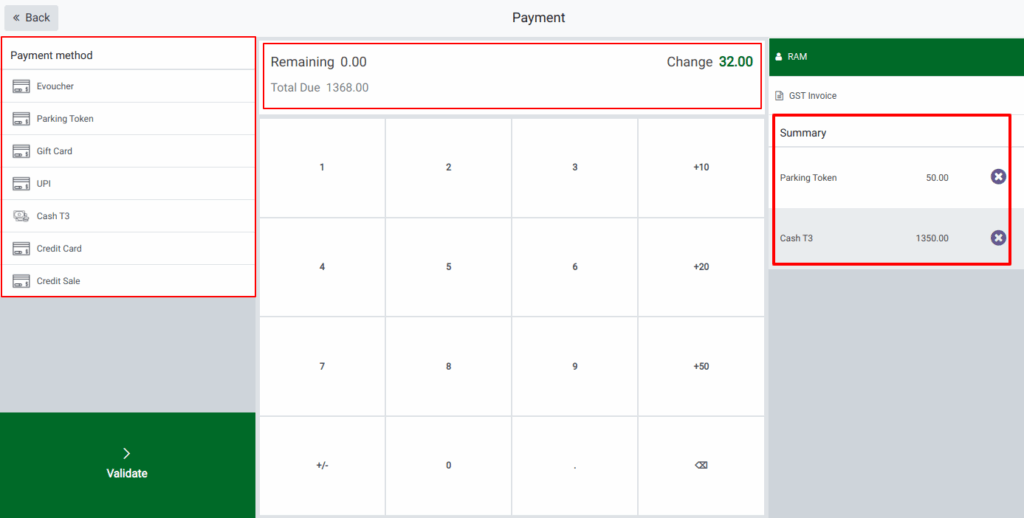This screenshot has height=518, width=1024.
Task: Click the GST Invoice document icon
Action: coord(778,96)
